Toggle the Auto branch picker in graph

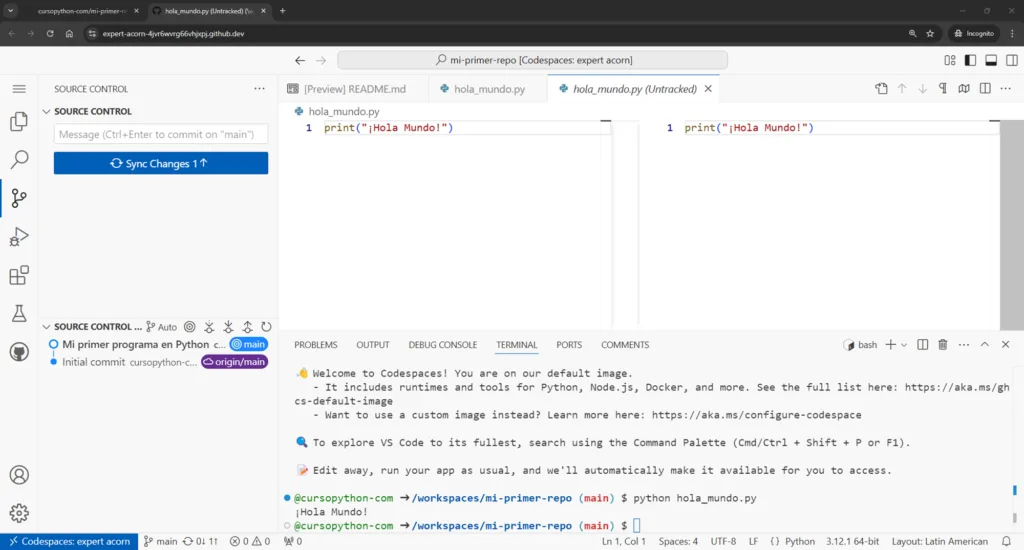click(x=161, y=327)
